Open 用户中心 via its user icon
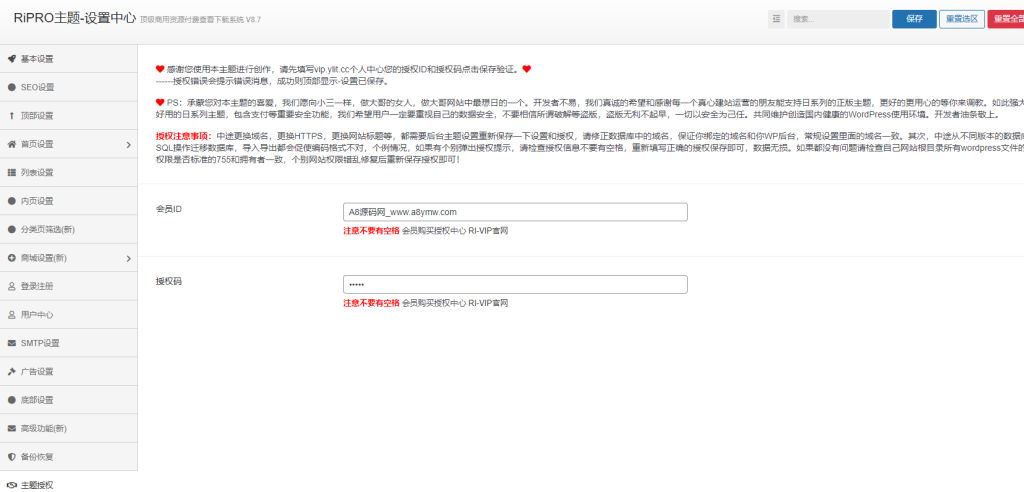This screenshot has height=492, width=1024. 12,315
